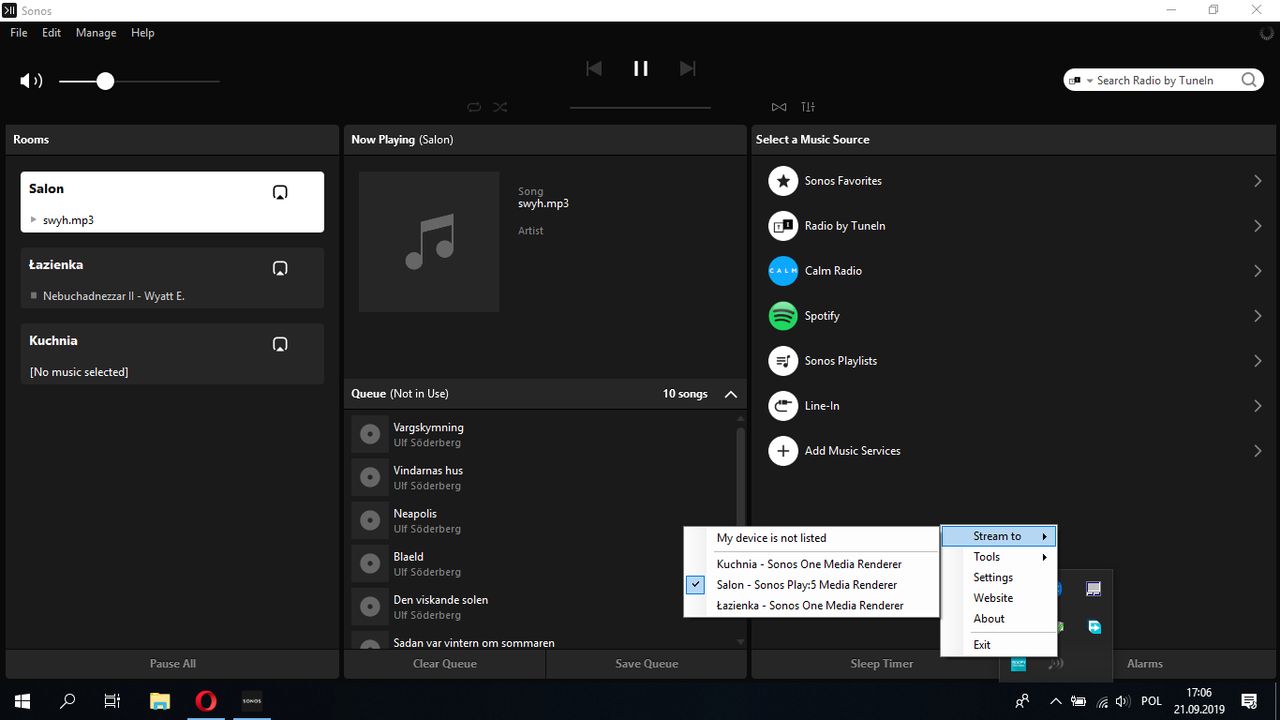
Task: Toggle the crossfade icon
Action: [779, 107]
